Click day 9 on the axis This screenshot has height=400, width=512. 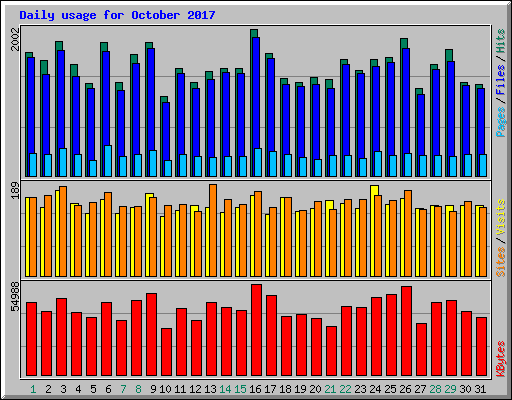pyautogui.click(x=153, y=389)
